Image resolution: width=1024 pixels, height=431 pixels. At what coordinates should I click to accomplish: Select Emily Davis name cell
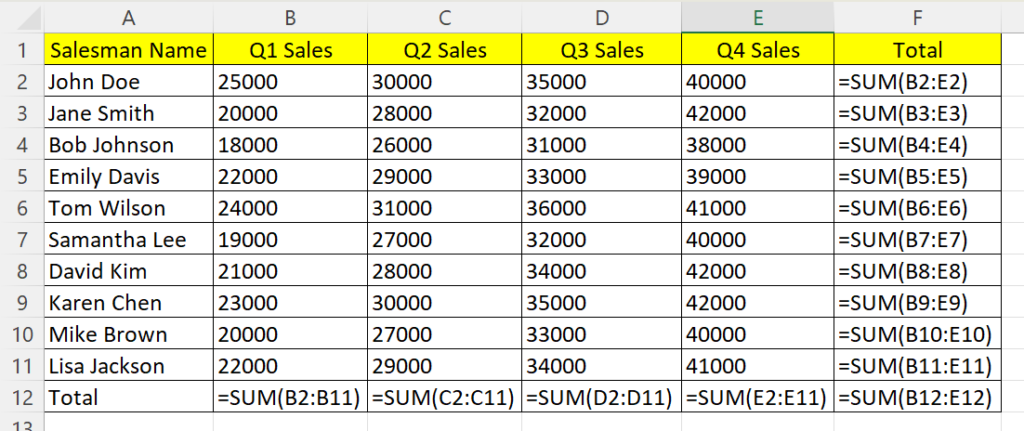click(x=128, y=177)
